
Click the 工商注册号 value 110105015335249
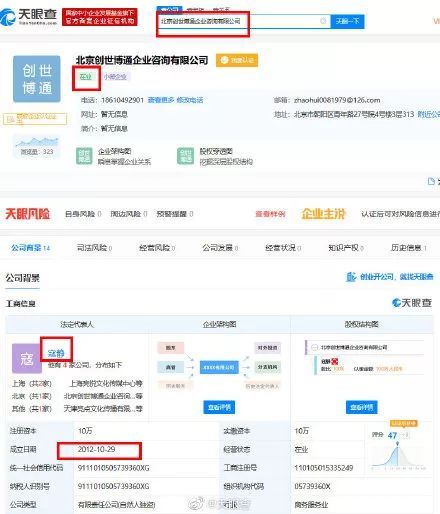pyautogui.click(x=323, y=468)
